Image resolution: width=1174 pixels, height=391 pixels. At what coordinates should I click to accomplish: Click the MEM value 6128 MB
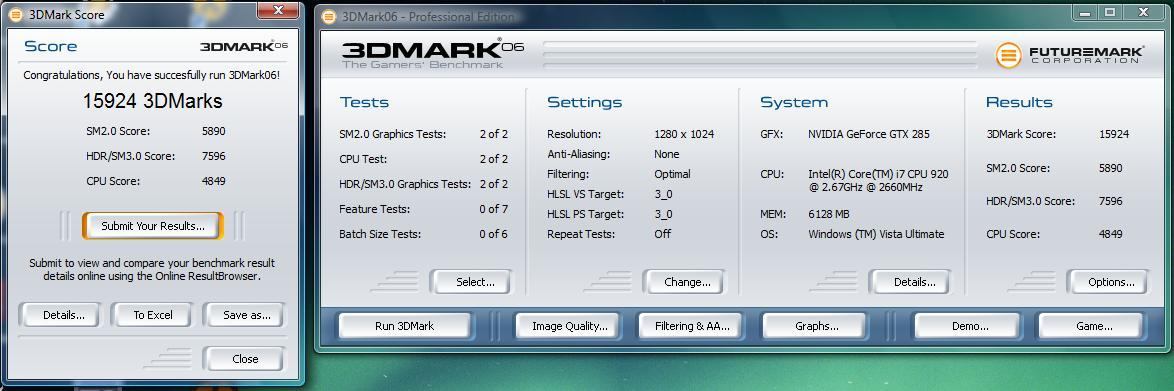tap(829, 214)
